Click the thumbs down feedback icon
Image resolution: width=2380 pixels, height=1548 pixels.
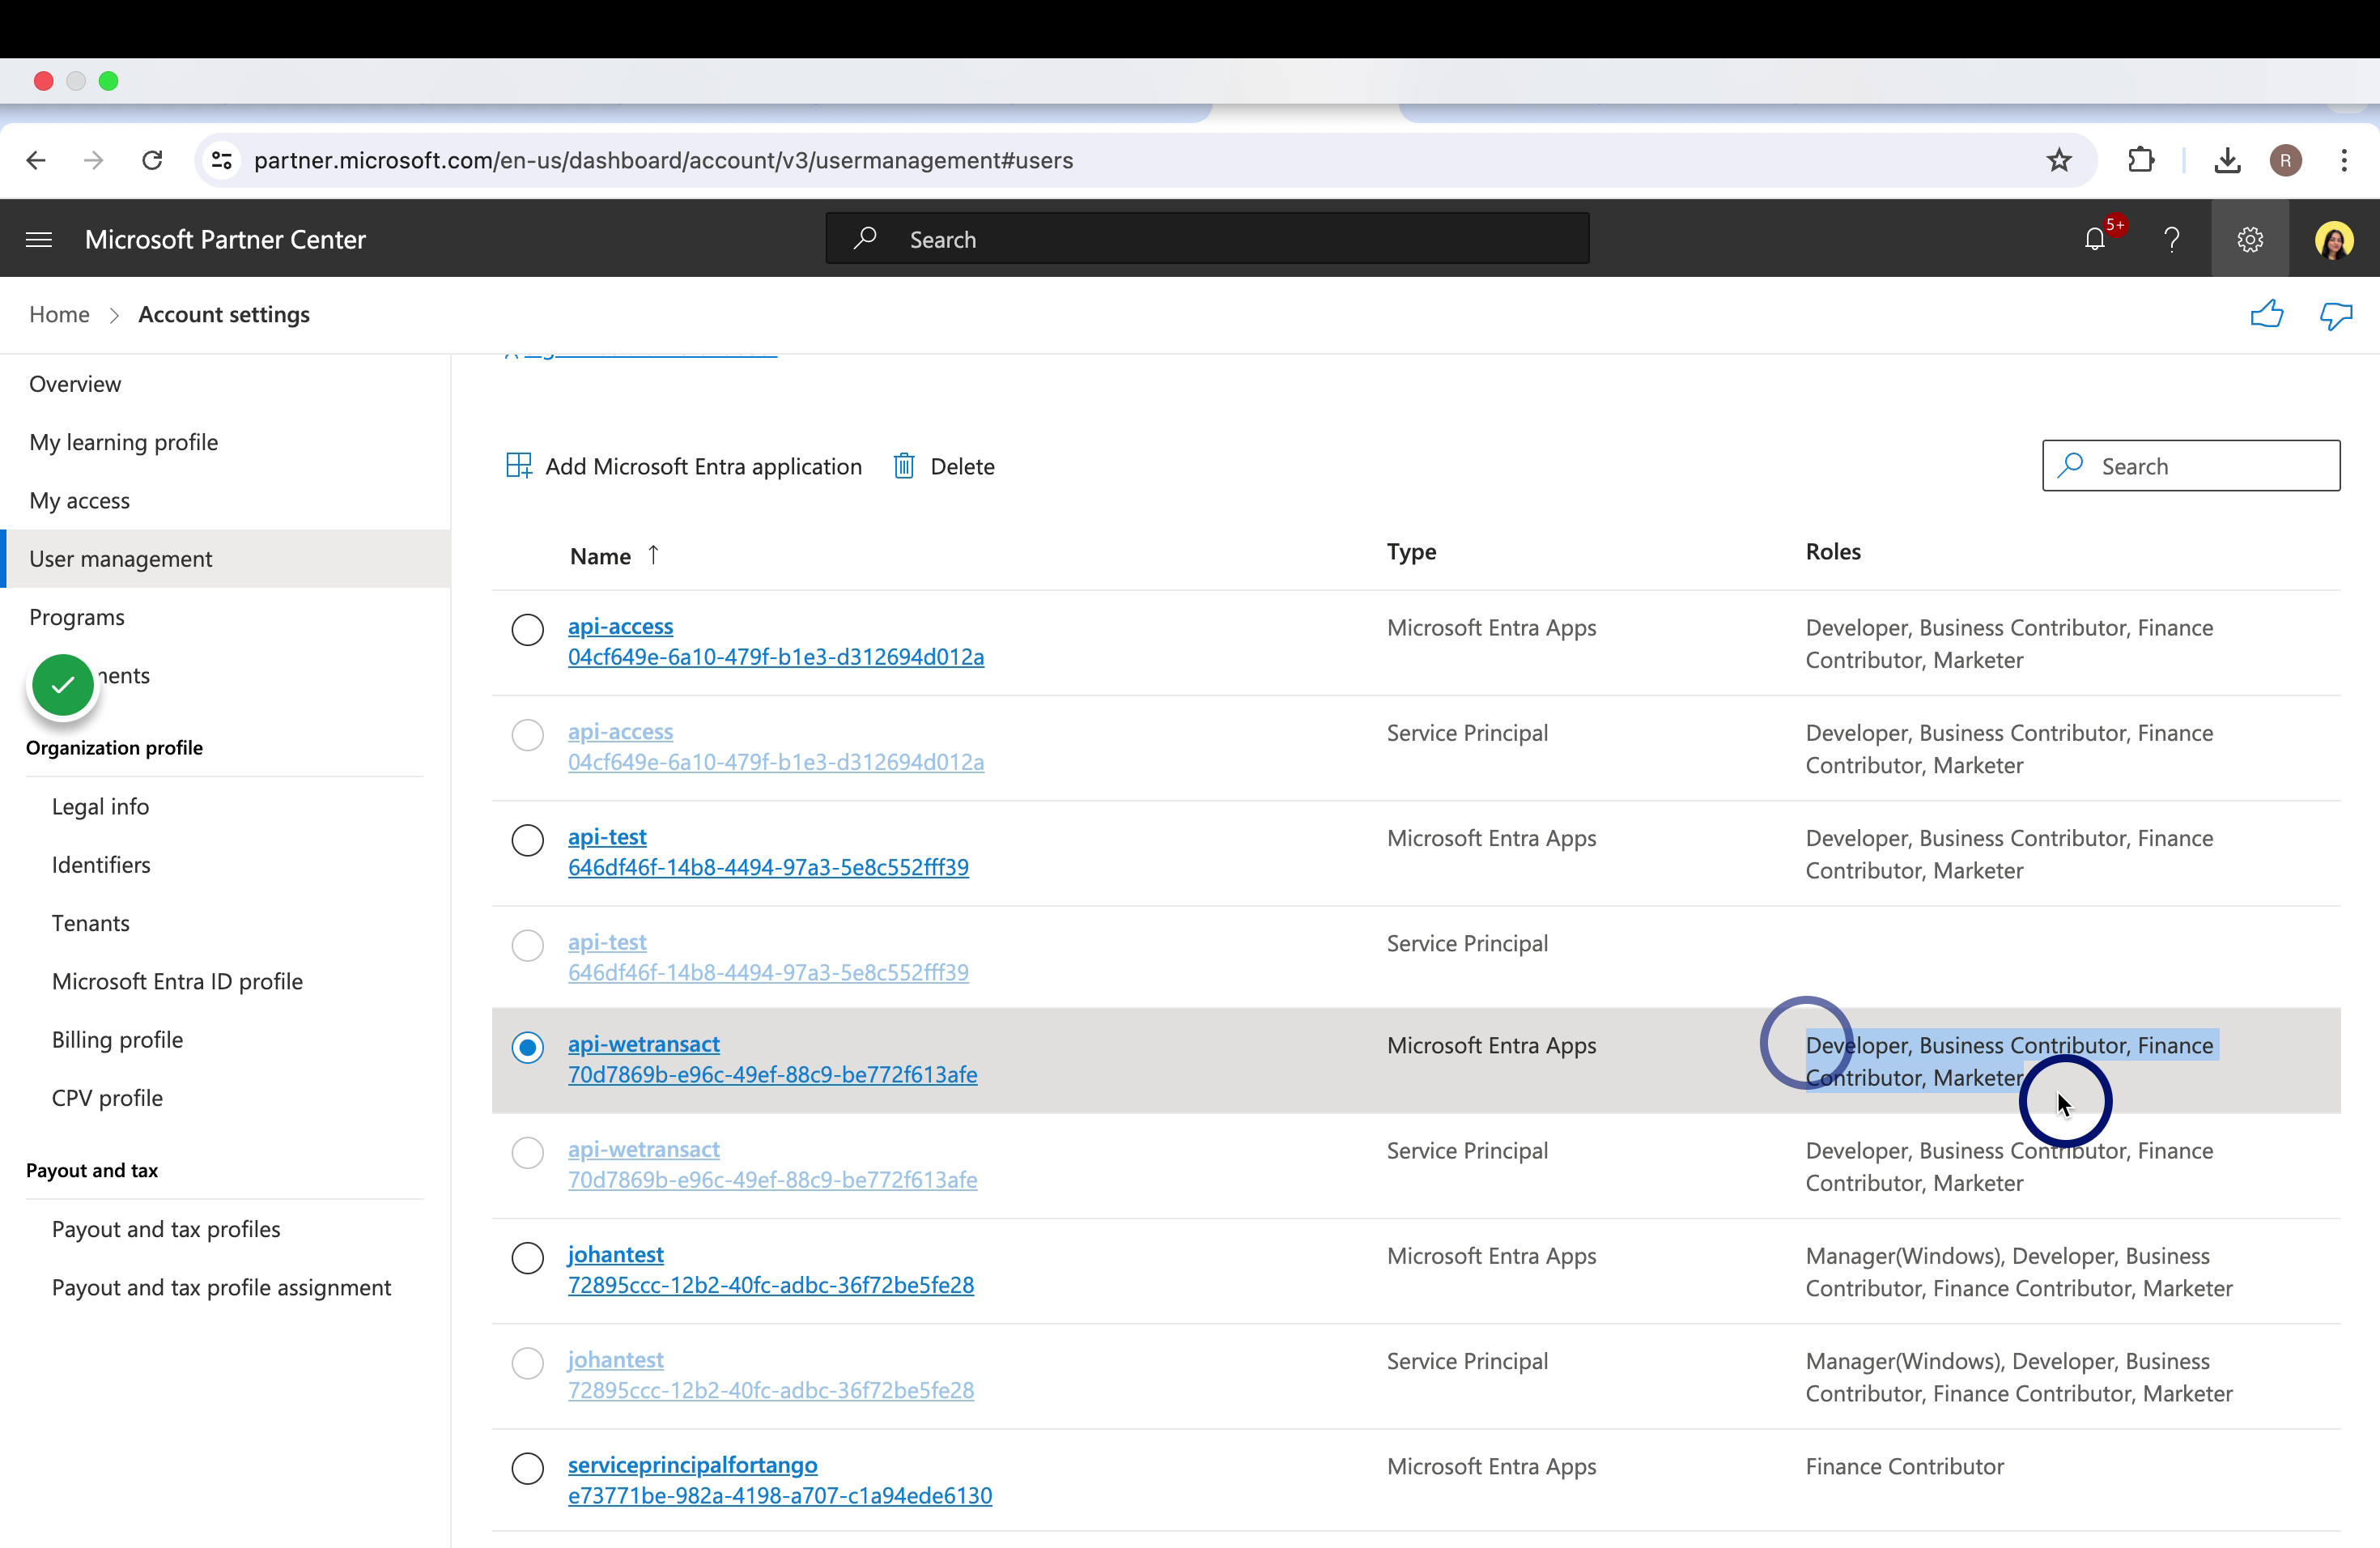pyautogui.click(x=2336, y=315)
